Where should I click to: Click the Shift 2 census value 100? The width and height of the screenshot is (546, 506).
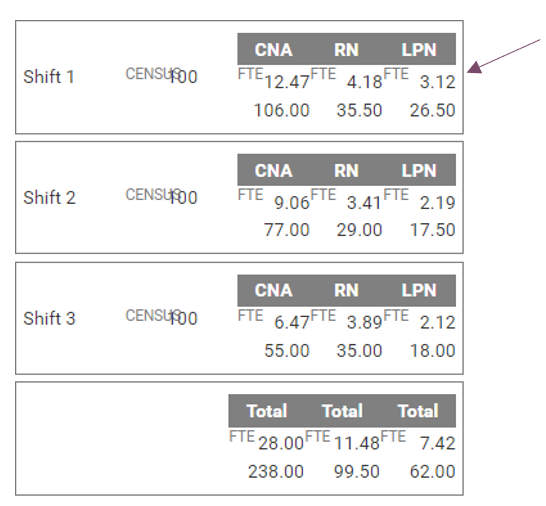183,197
